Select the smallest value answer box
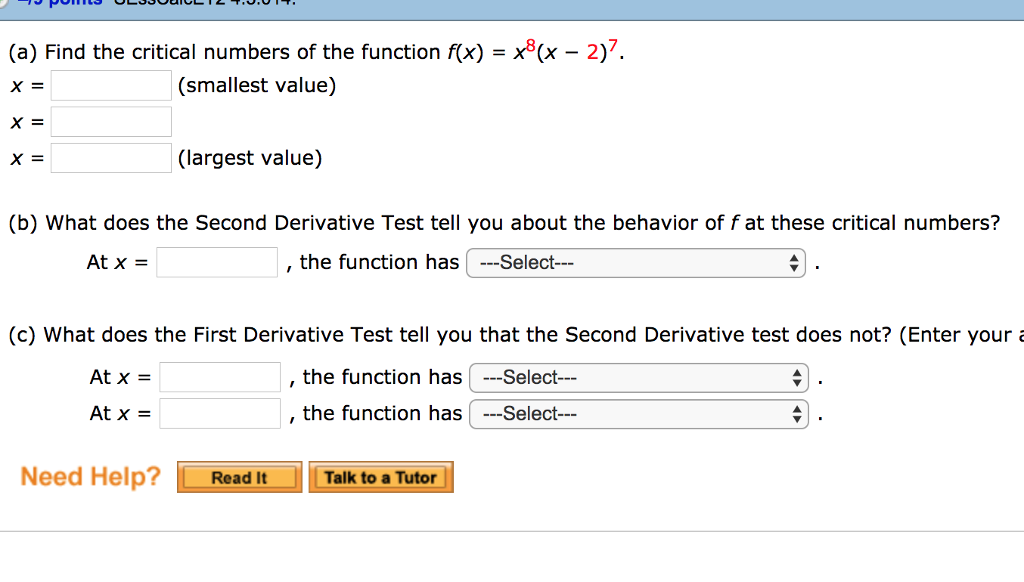Image resolution: width=1024 pixels, height=582 pixels. pos(110,85)
